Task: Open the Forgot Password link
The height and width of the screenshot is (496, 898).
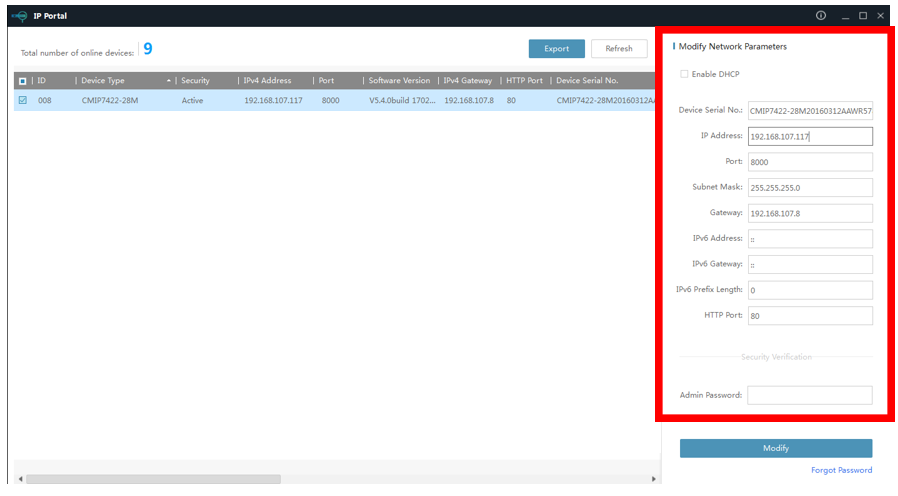Action: [x=841, y=470]
